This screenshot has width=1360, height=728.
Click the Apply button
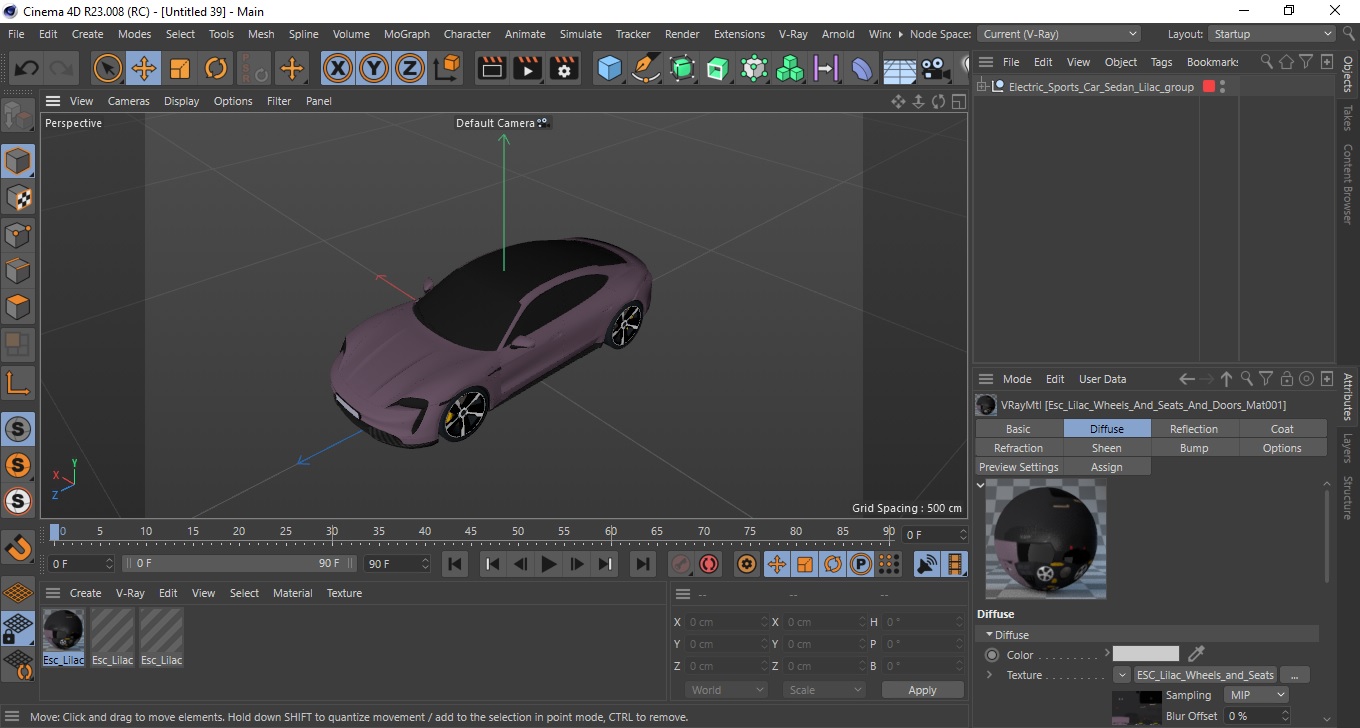pos(922,690)
